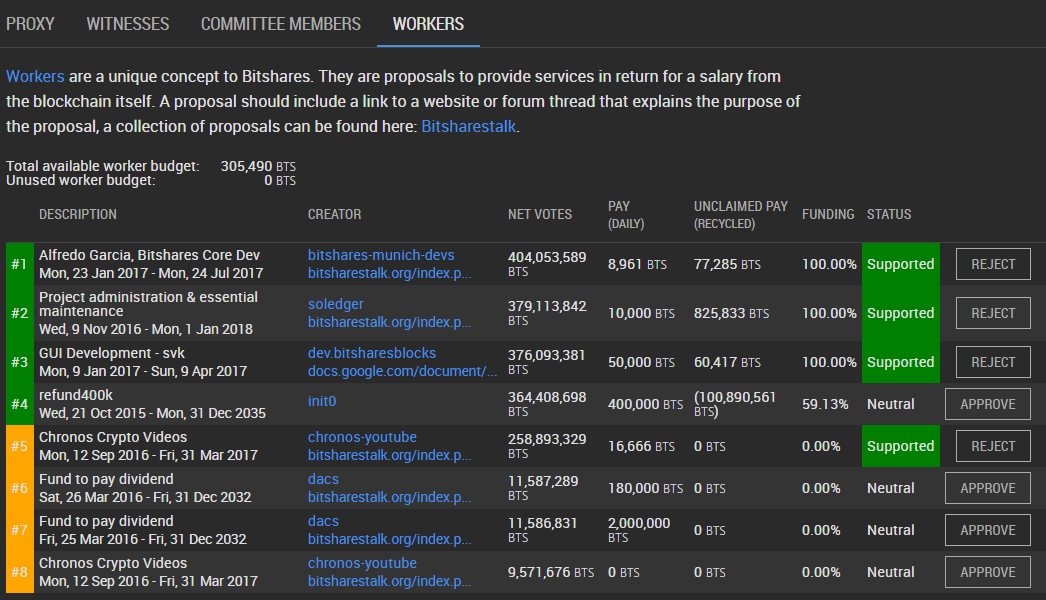Open bitsharestalk.org proposal link for worker #1
Viewport: 1046px width, 600px height.
click(x=390, y=273)
